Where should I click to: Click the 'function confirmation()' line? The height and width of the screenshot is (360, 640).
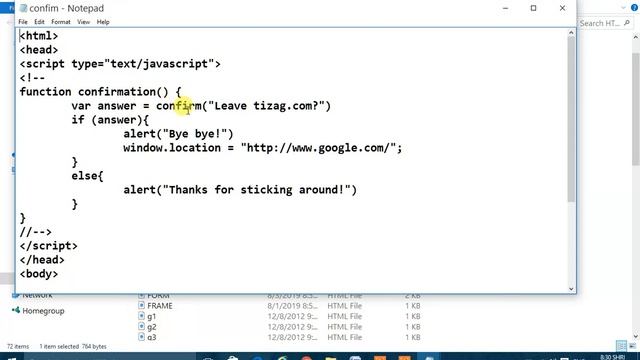(x=100, y=92)
